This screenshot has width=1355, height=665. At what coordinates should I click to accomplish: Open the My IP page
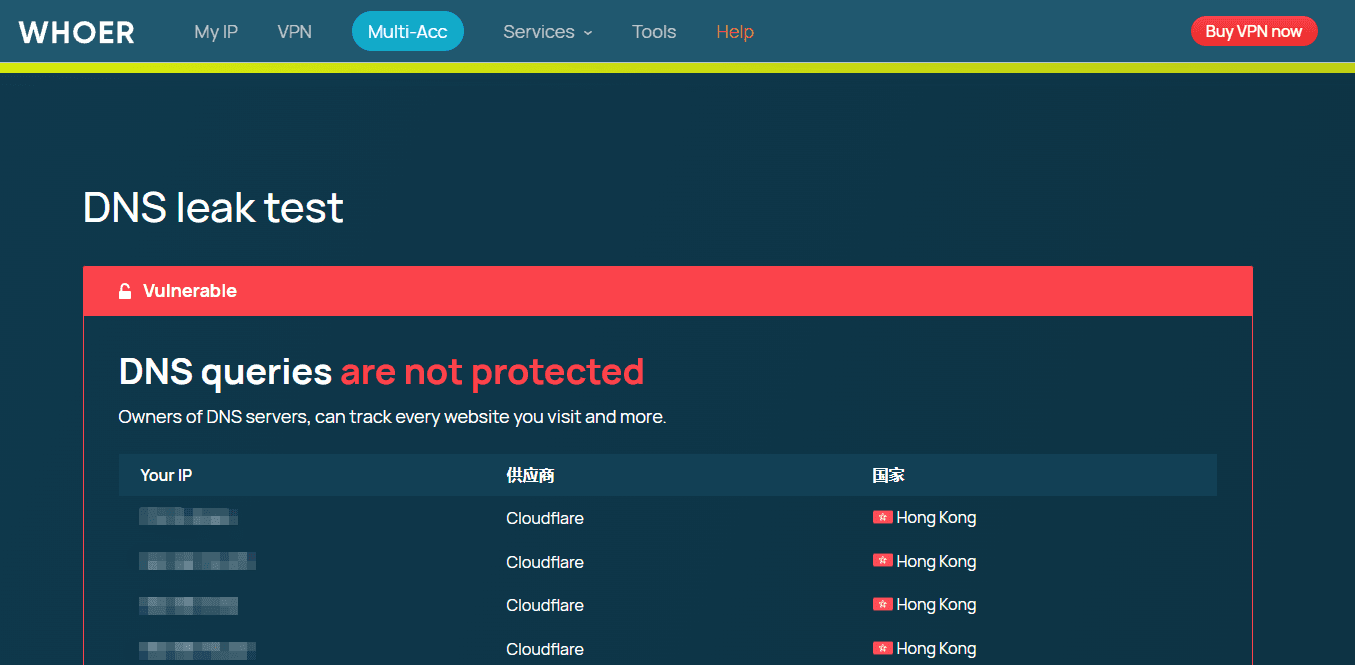tap(216, 32)
